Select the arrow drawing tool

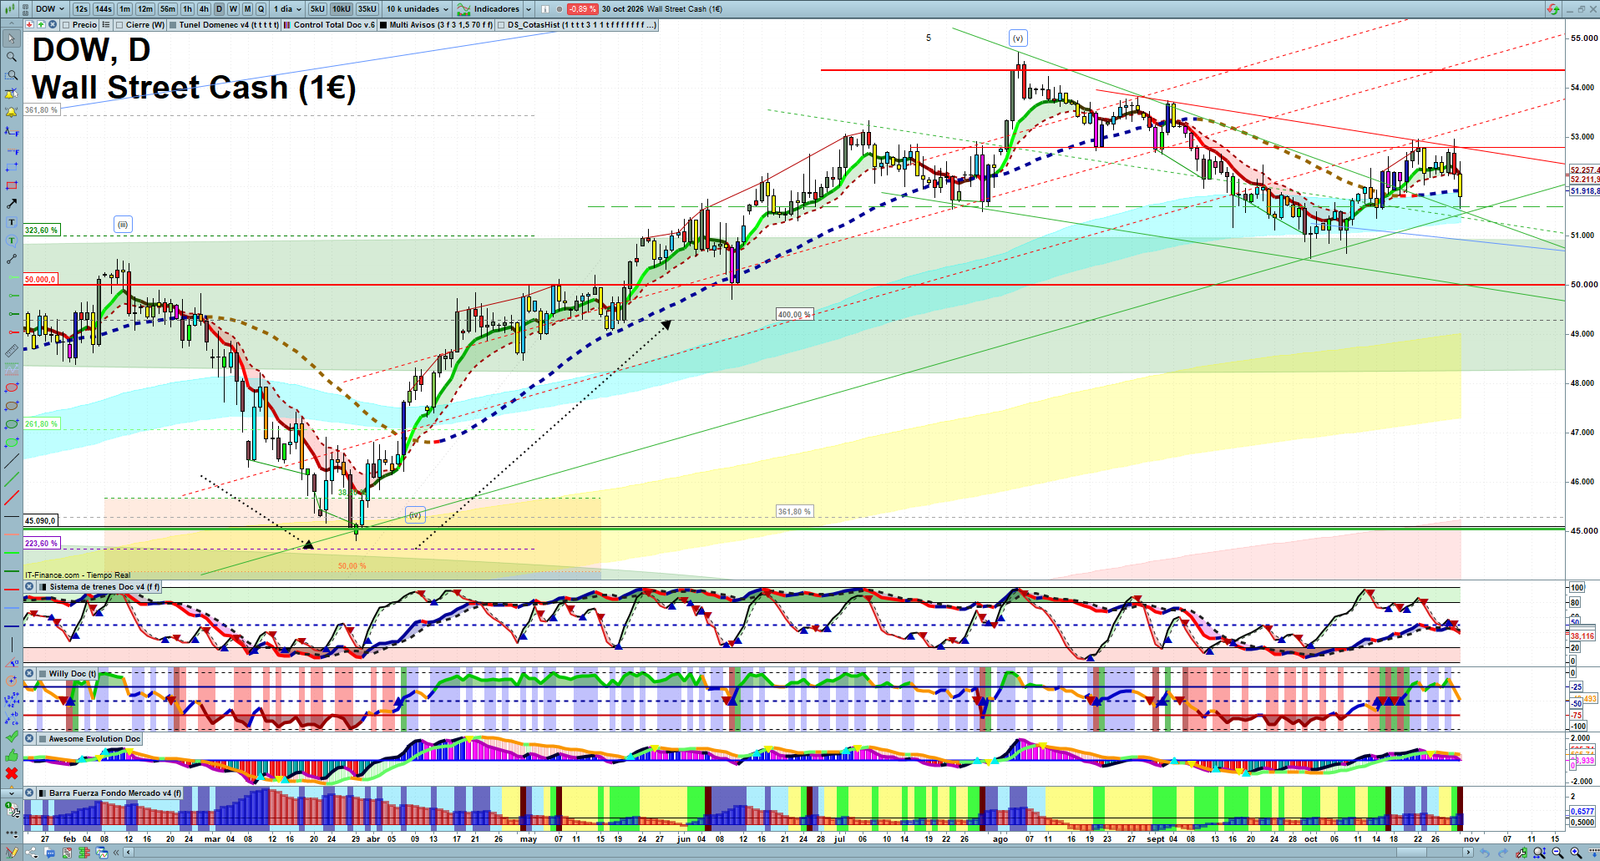coord(11,203)
